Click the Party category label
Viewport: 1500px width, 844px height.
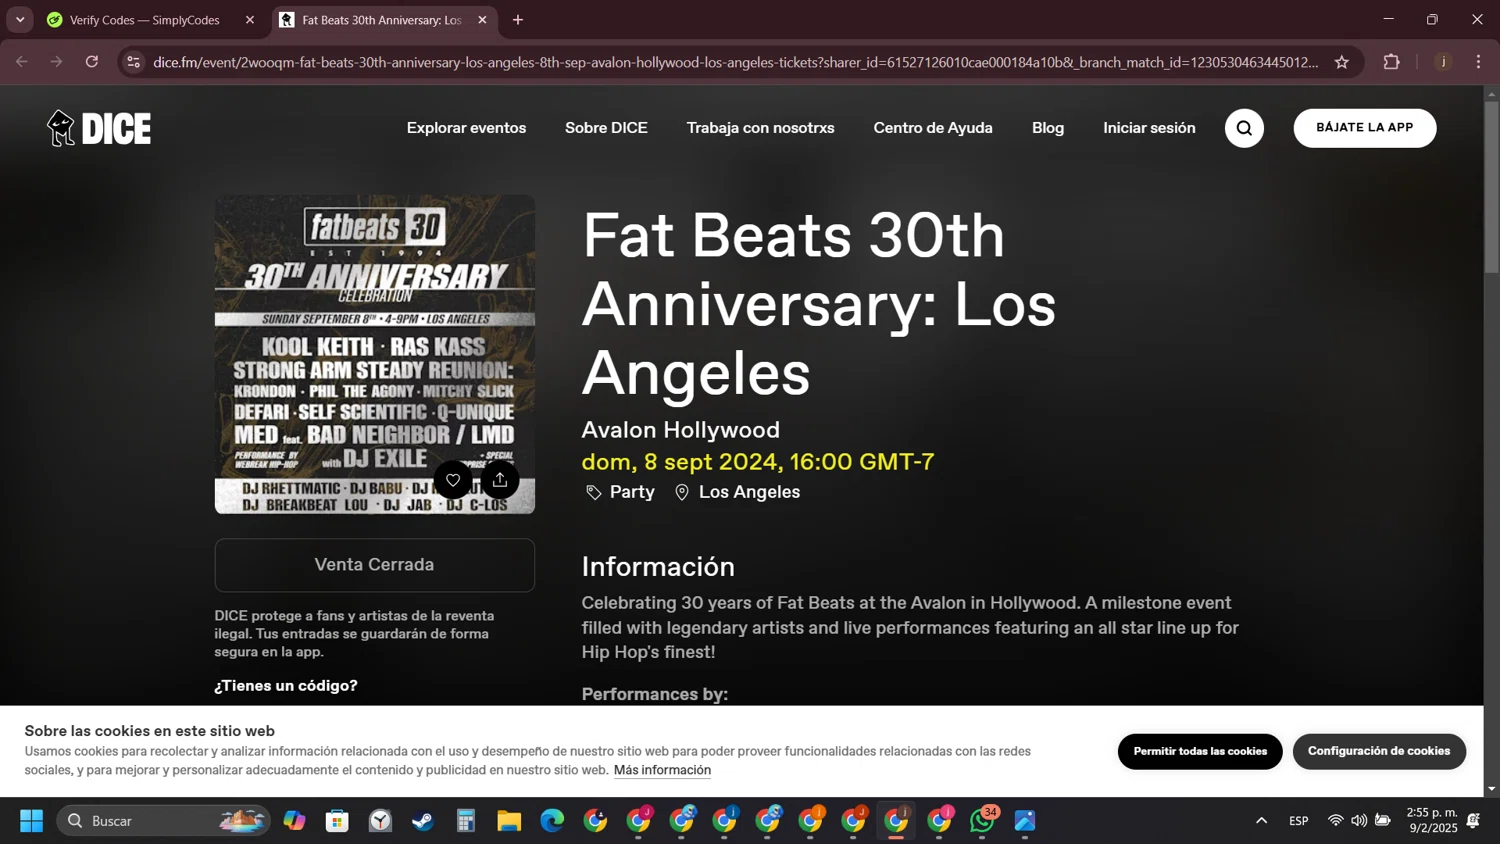click(632, 492)
